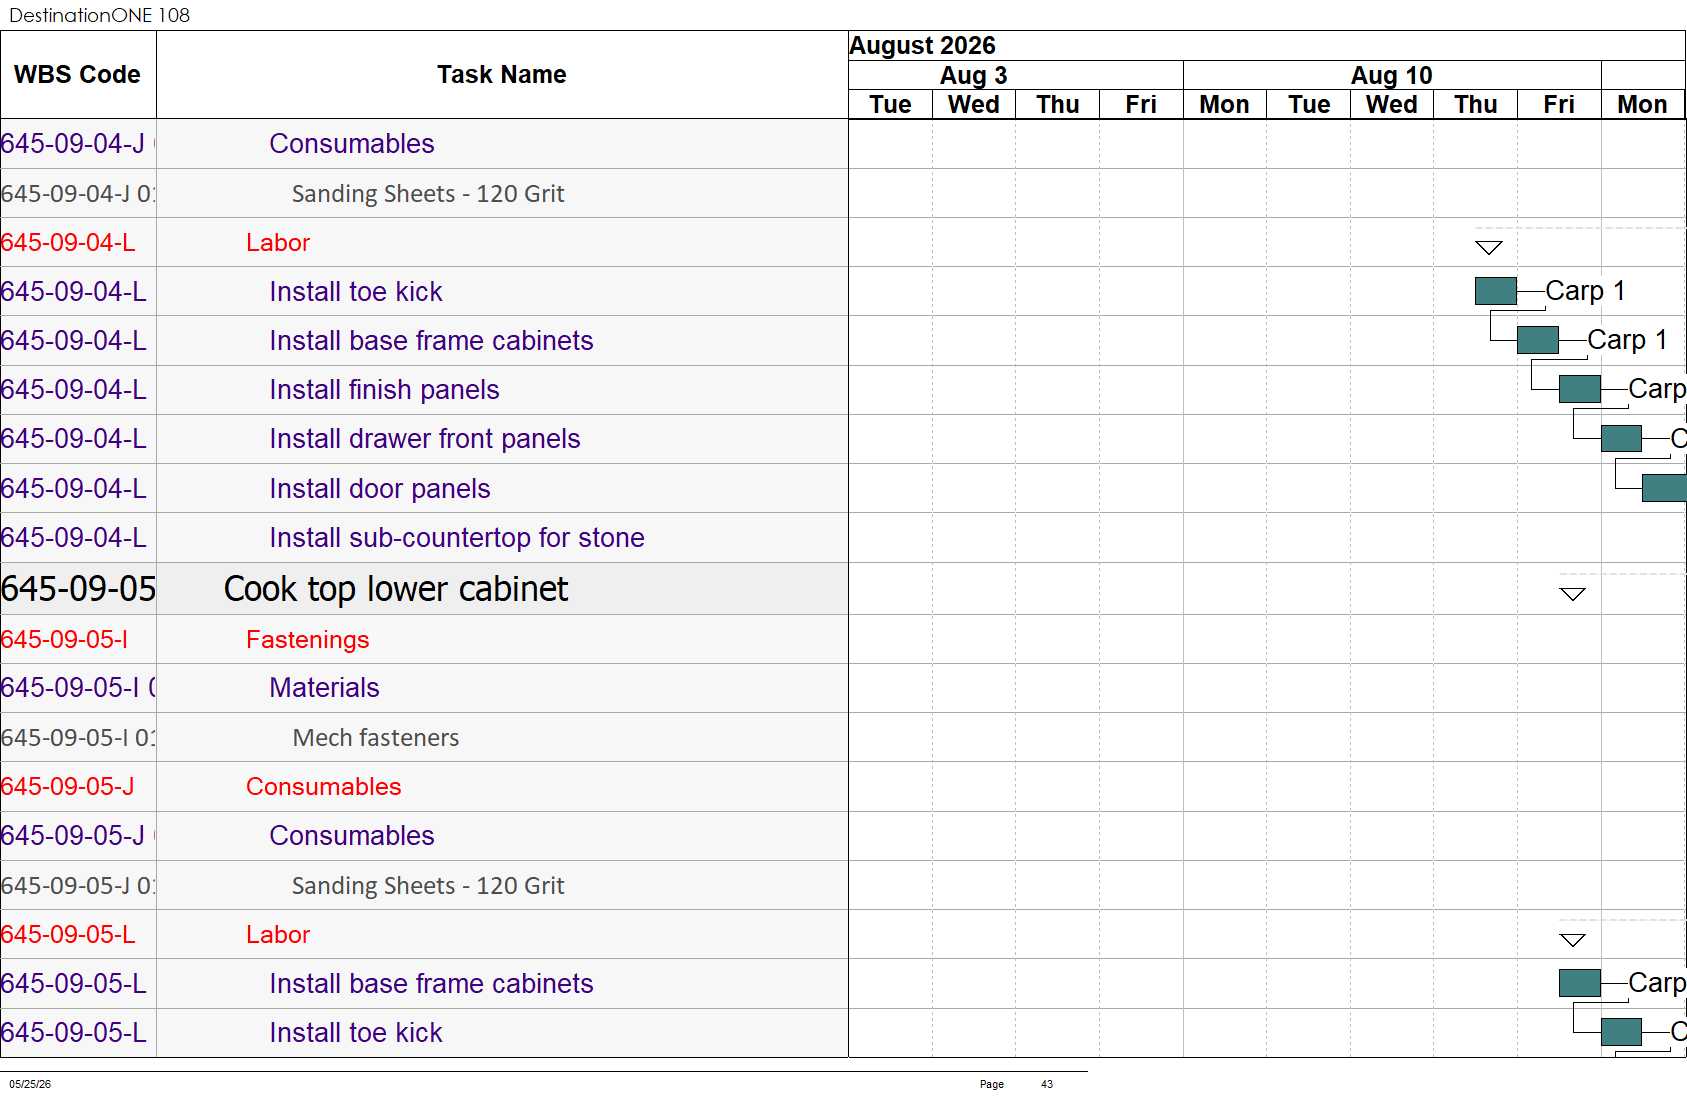Select the Install finish panels Gantt bar

click(1580, 389)
